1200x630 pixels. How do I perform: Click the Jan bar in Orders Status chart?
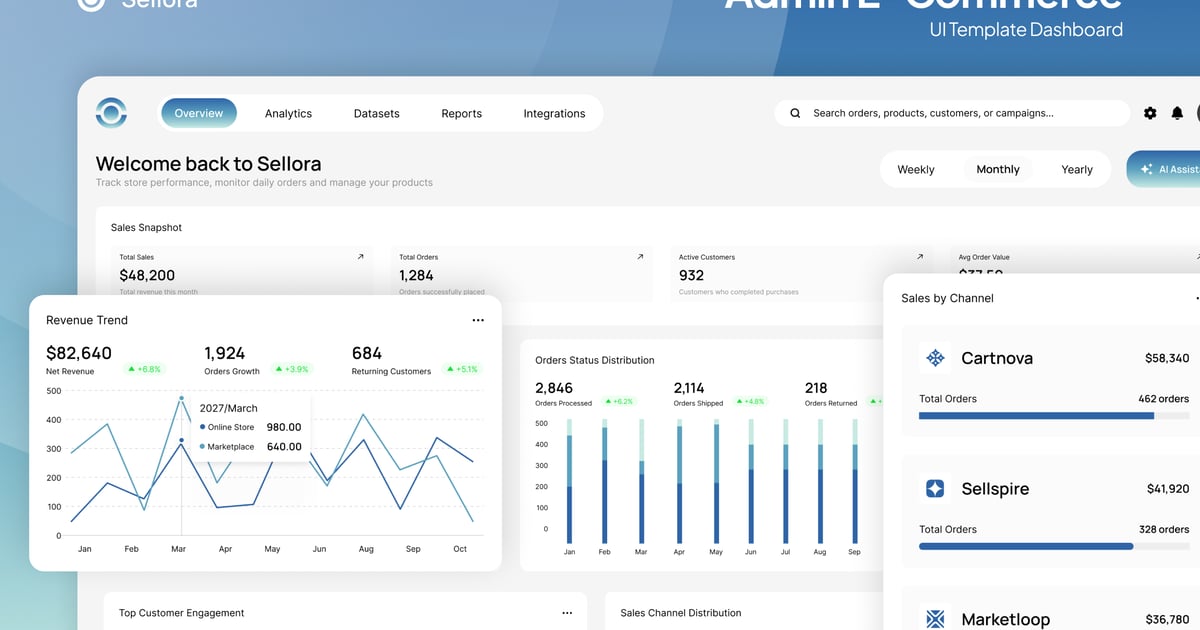569,481
